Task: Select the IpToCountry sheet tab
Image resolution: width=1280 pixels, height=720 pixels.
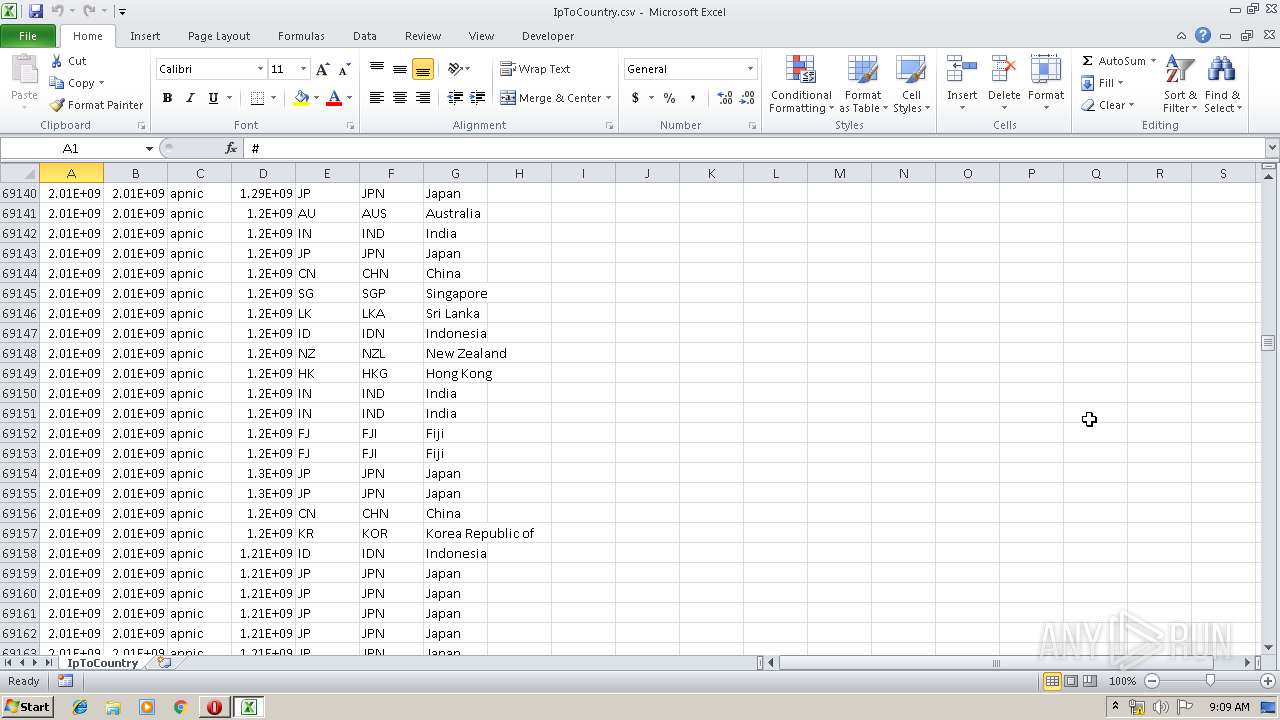Action: (x=102, y=663)
